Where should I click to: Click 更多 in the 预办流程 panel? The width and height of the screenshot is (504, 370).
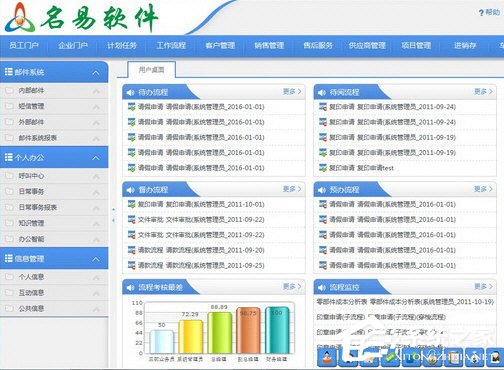click(483, 189)
